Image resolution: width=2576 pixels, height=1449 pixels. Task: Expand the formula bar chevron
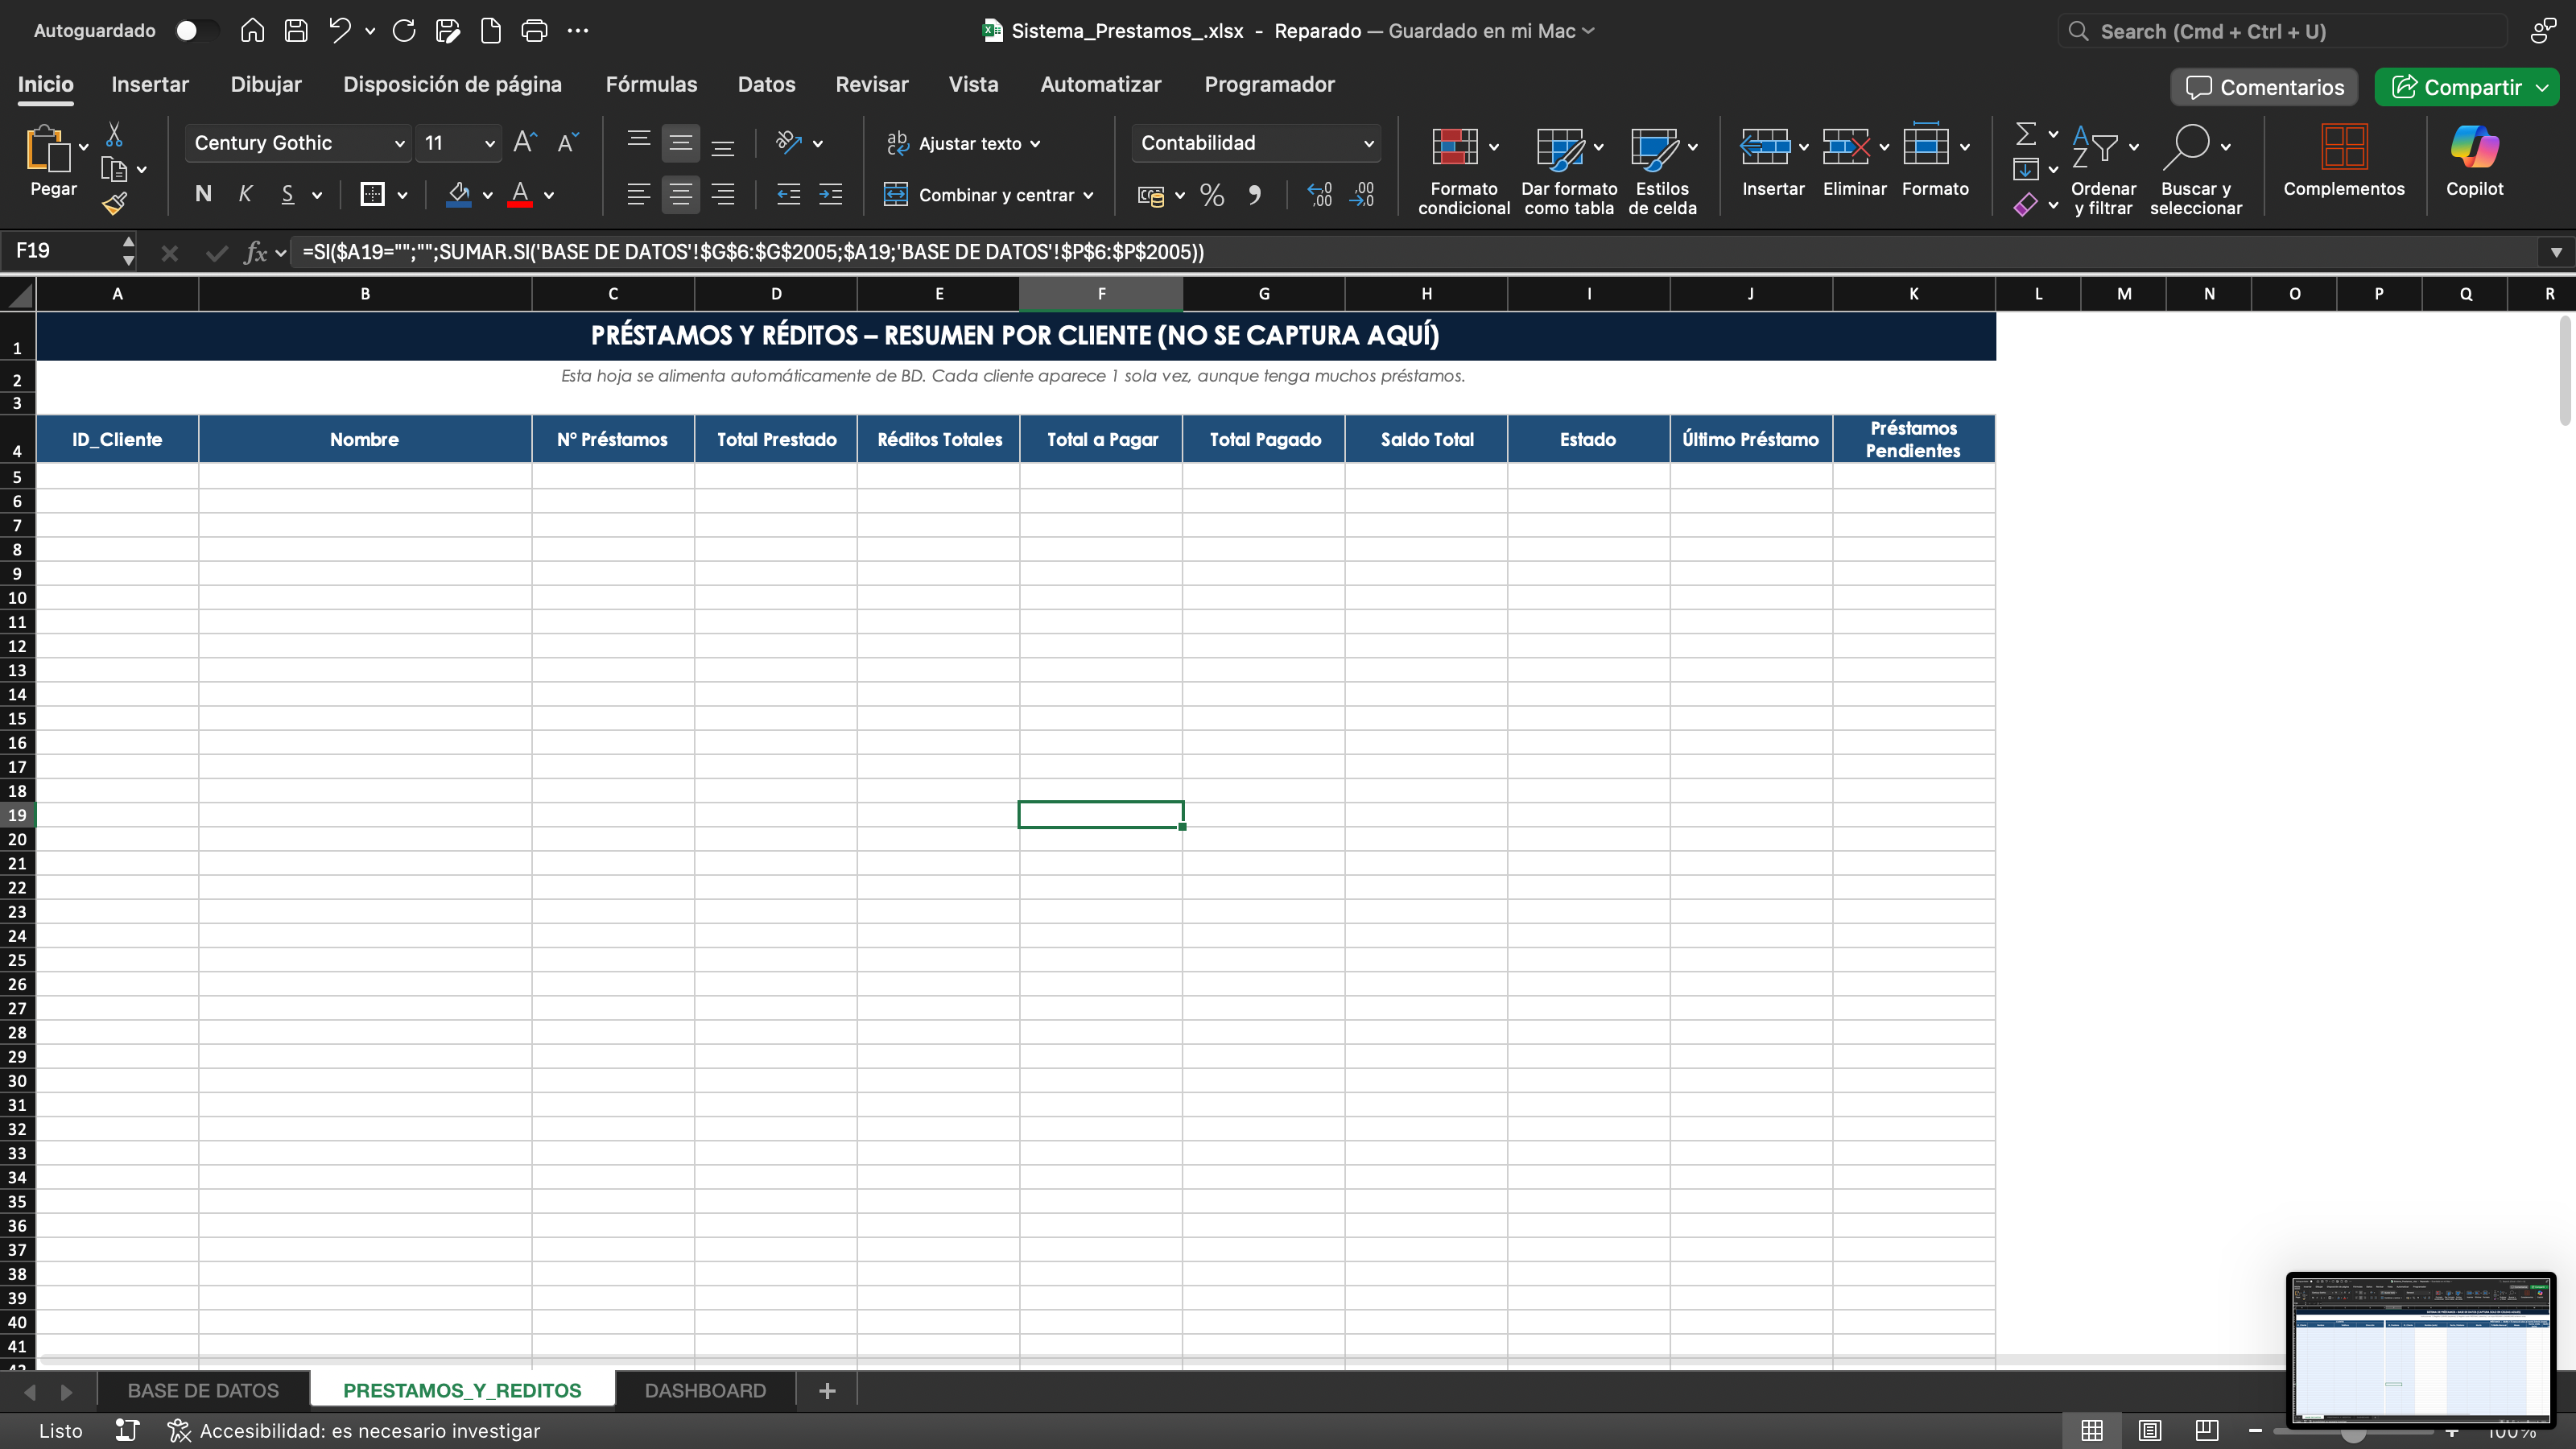pos(2555,252)
